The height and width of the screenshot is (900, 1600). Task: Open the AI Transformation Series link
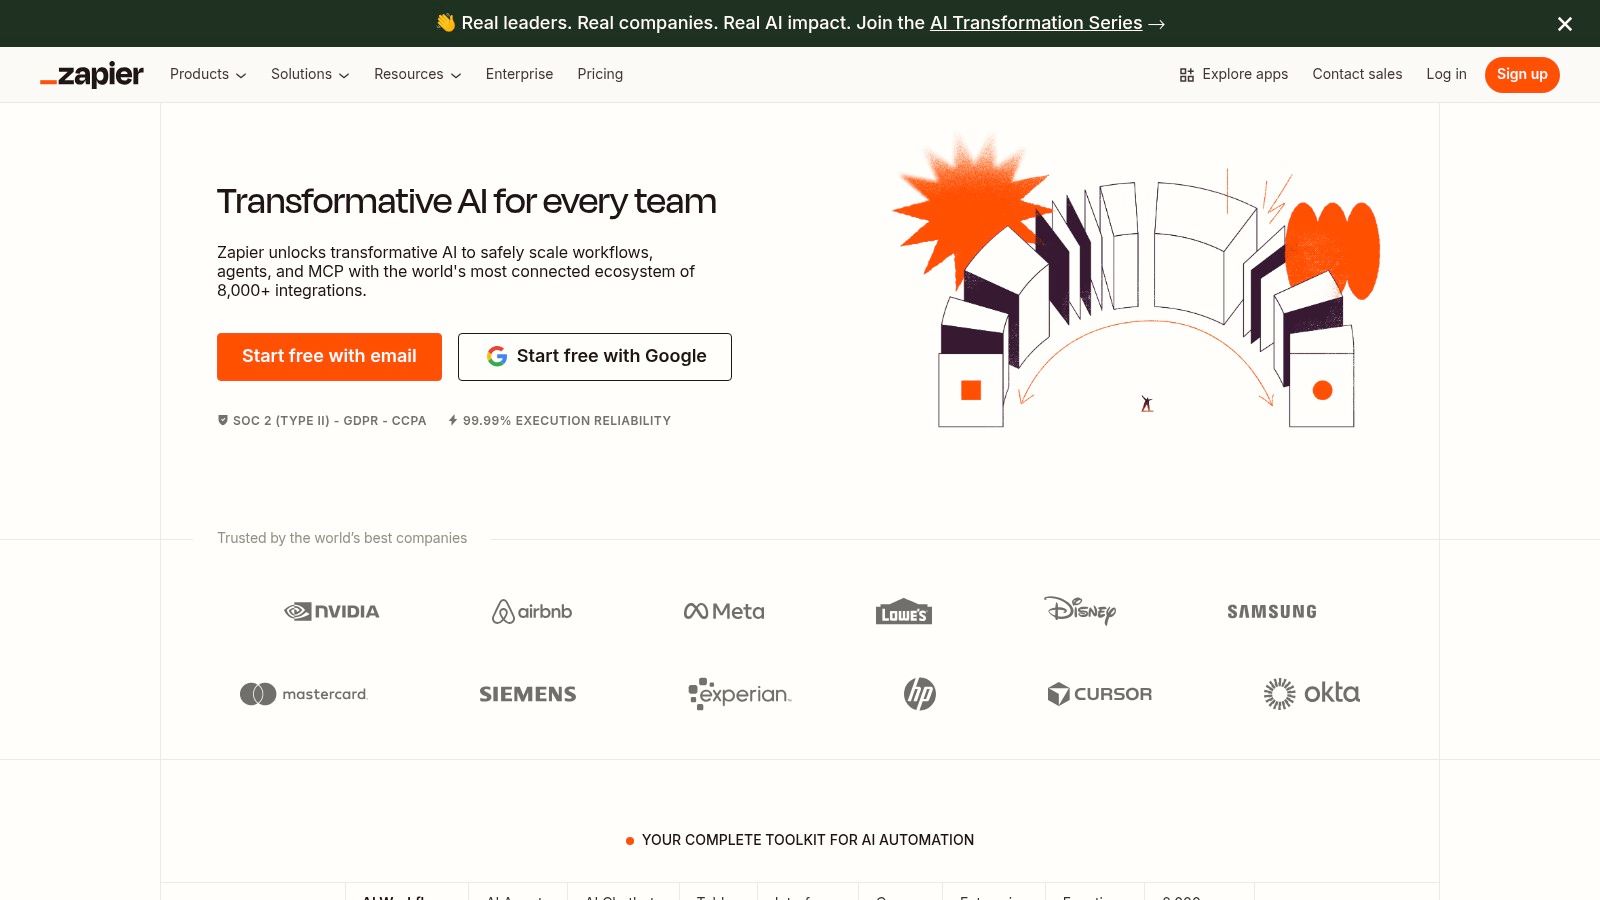1036,23
